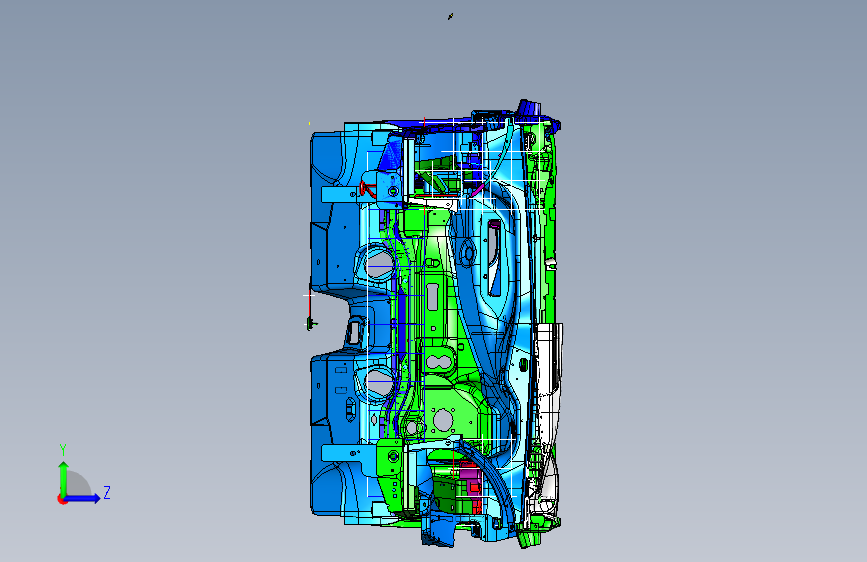The width and height of the screenshot is (867, 562).
Task: Click the Z label of the triad
Action: point(107,492)
